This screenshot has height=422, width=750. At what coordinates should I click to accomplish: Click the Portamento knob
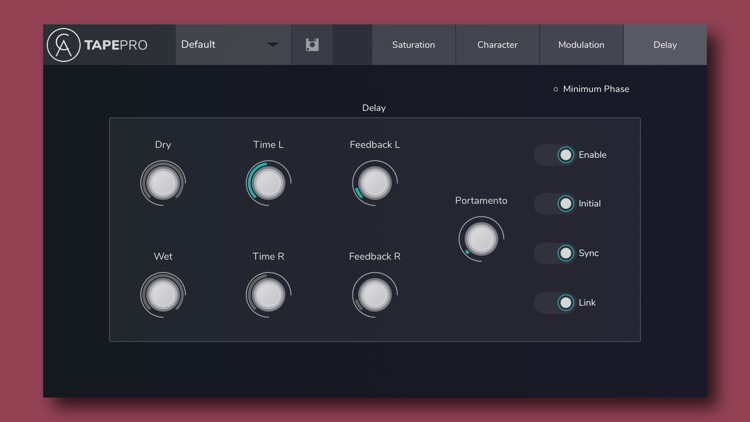[x=481, y=239]
